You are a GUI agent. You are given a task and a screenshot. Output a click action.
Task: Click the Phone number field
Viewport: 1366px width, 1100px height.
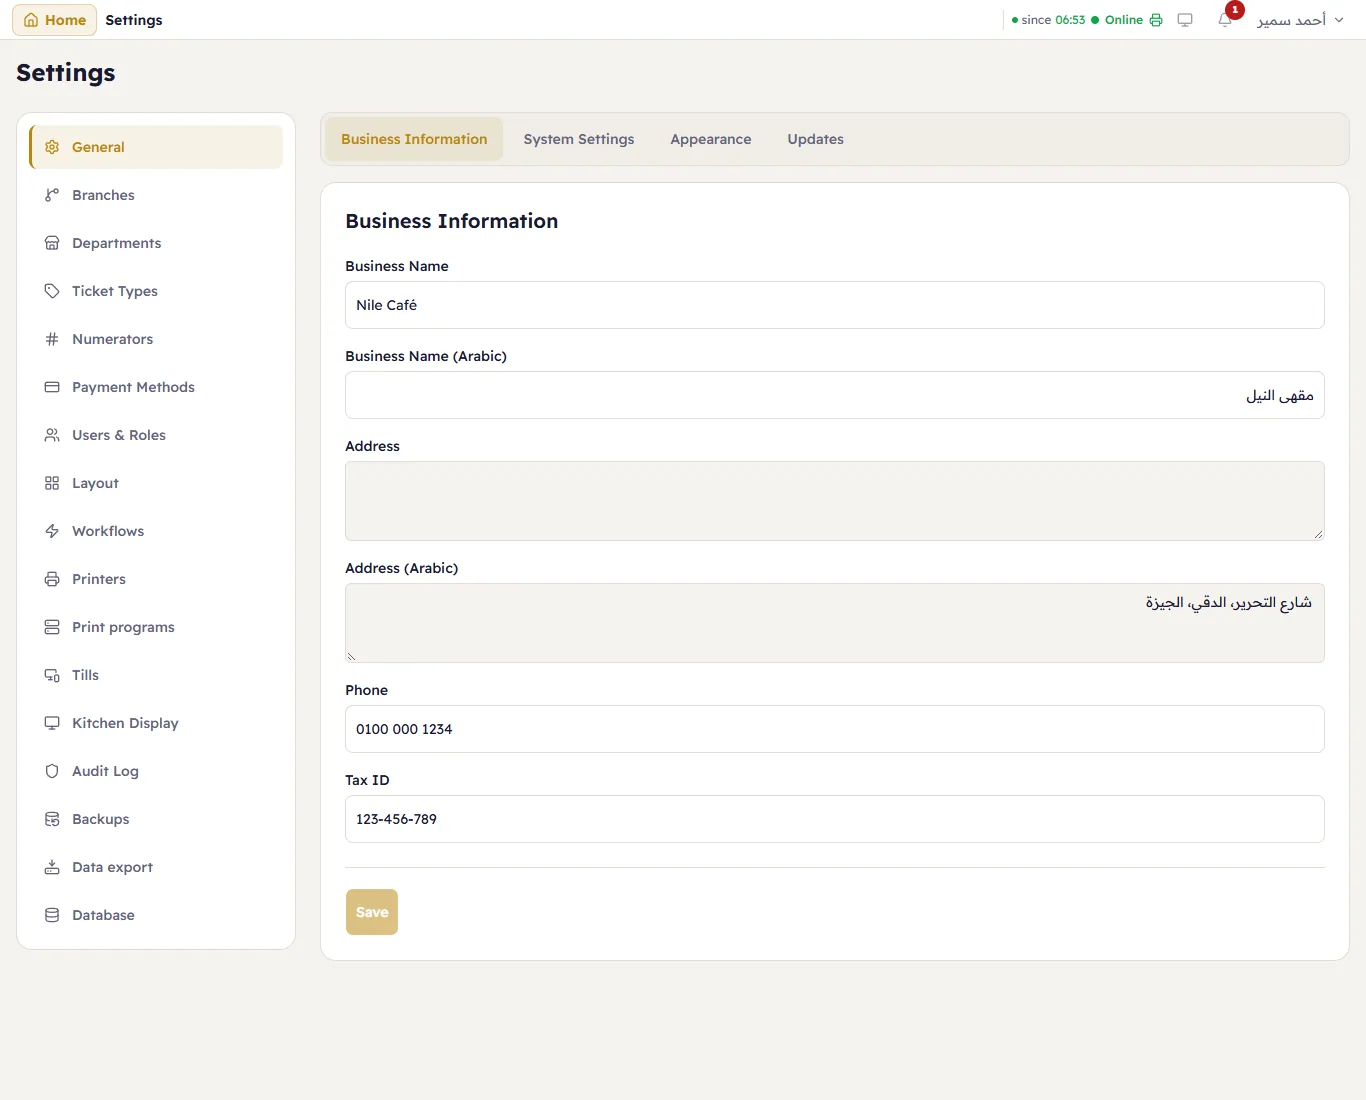coord(835,729)
